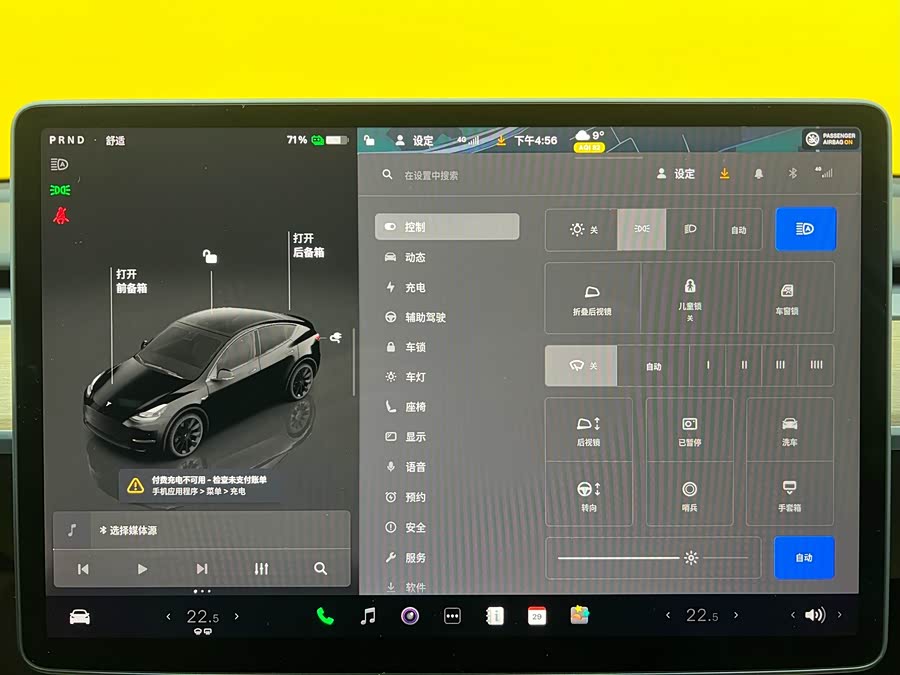
Task: Tap 选择媒体源 to choose media source
Action: [x=128, y=530]
